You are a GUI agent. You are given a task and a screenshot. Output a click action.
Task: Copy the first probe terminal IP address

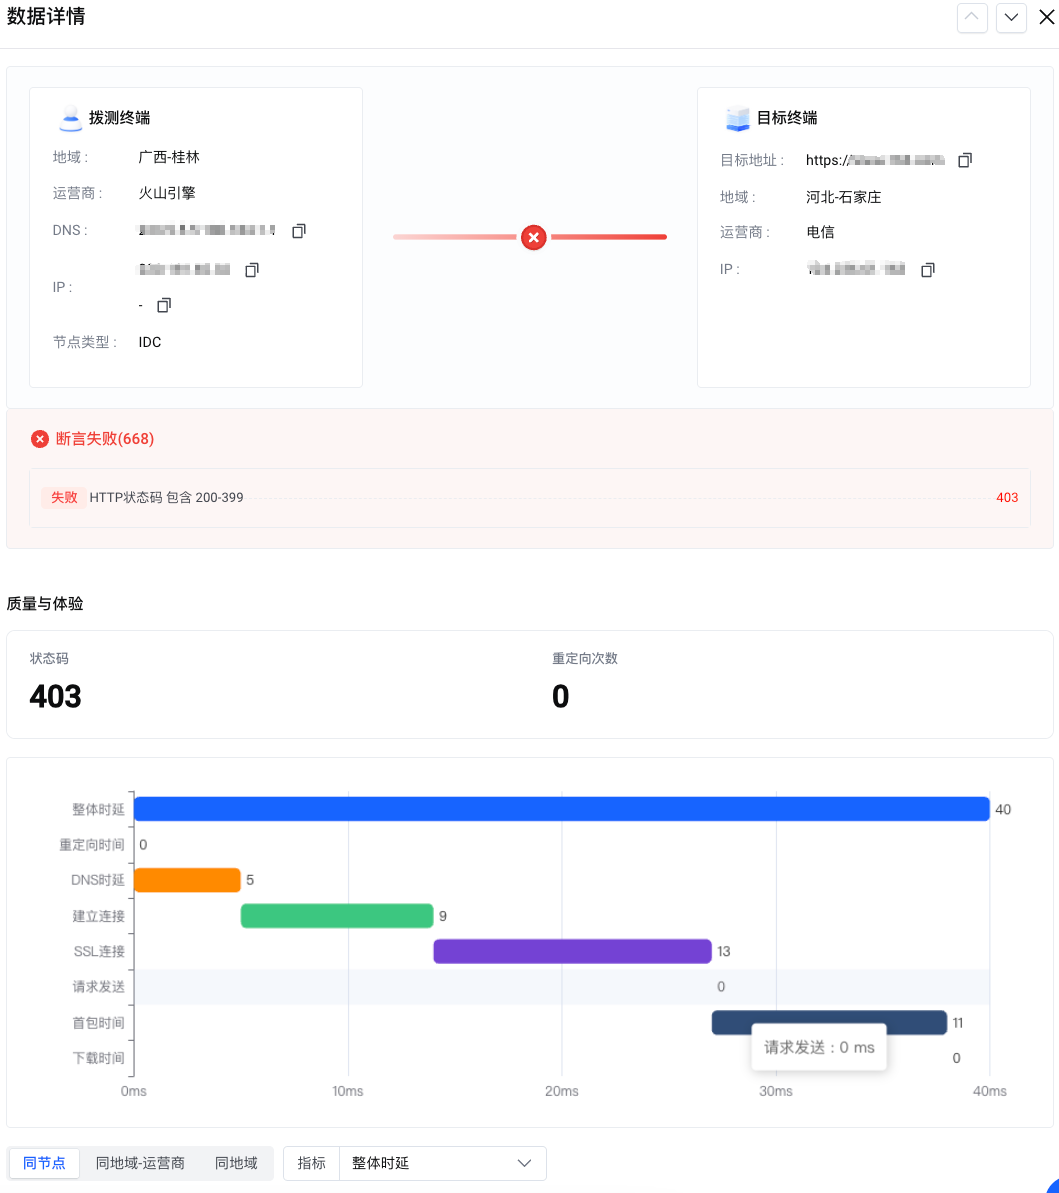click(x=252, y=269)
